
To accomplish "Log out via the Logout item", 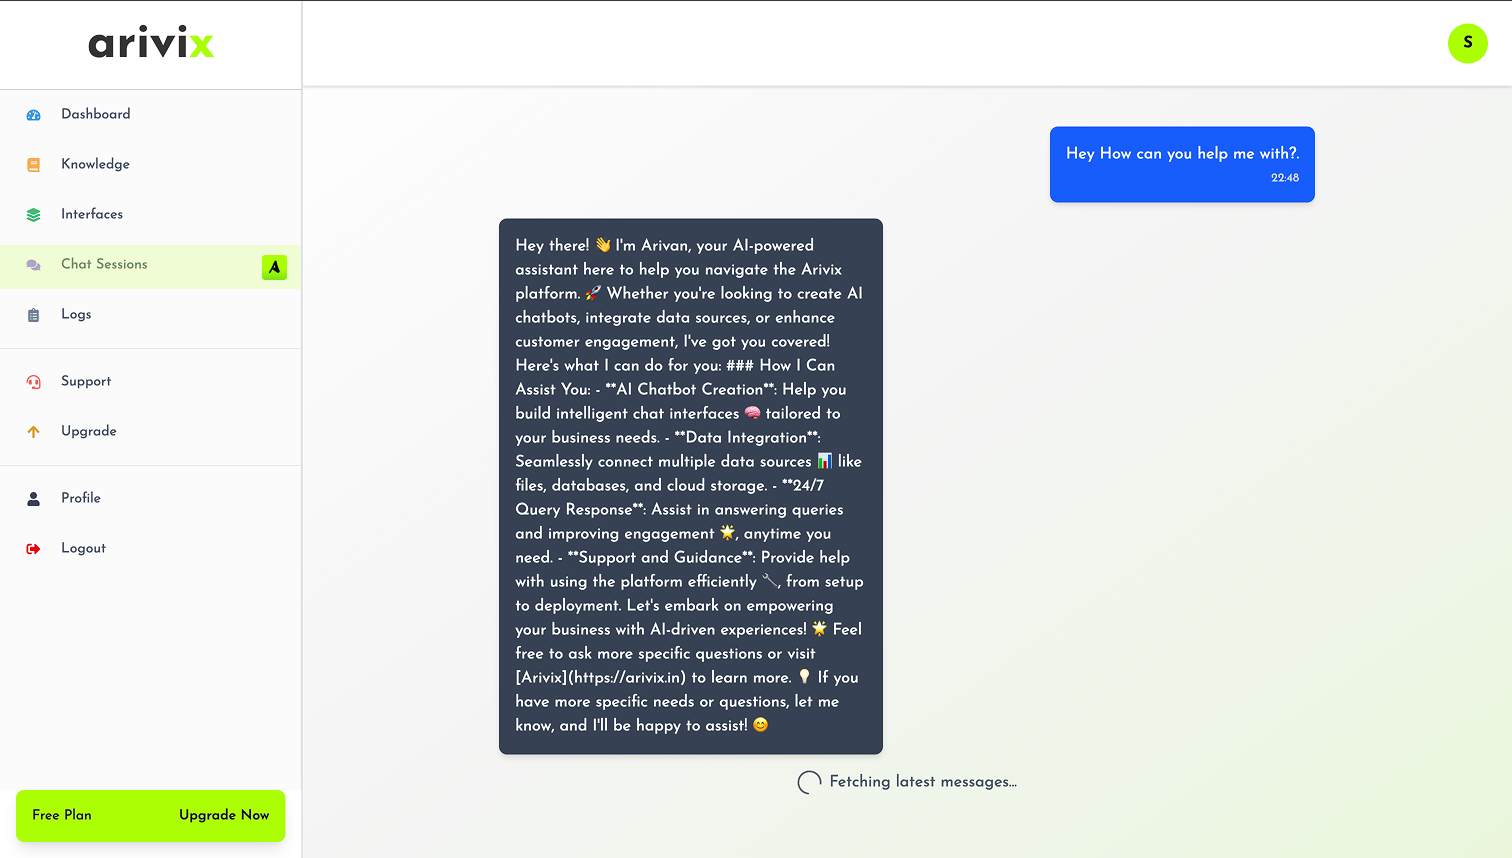I will click(150, 548).
